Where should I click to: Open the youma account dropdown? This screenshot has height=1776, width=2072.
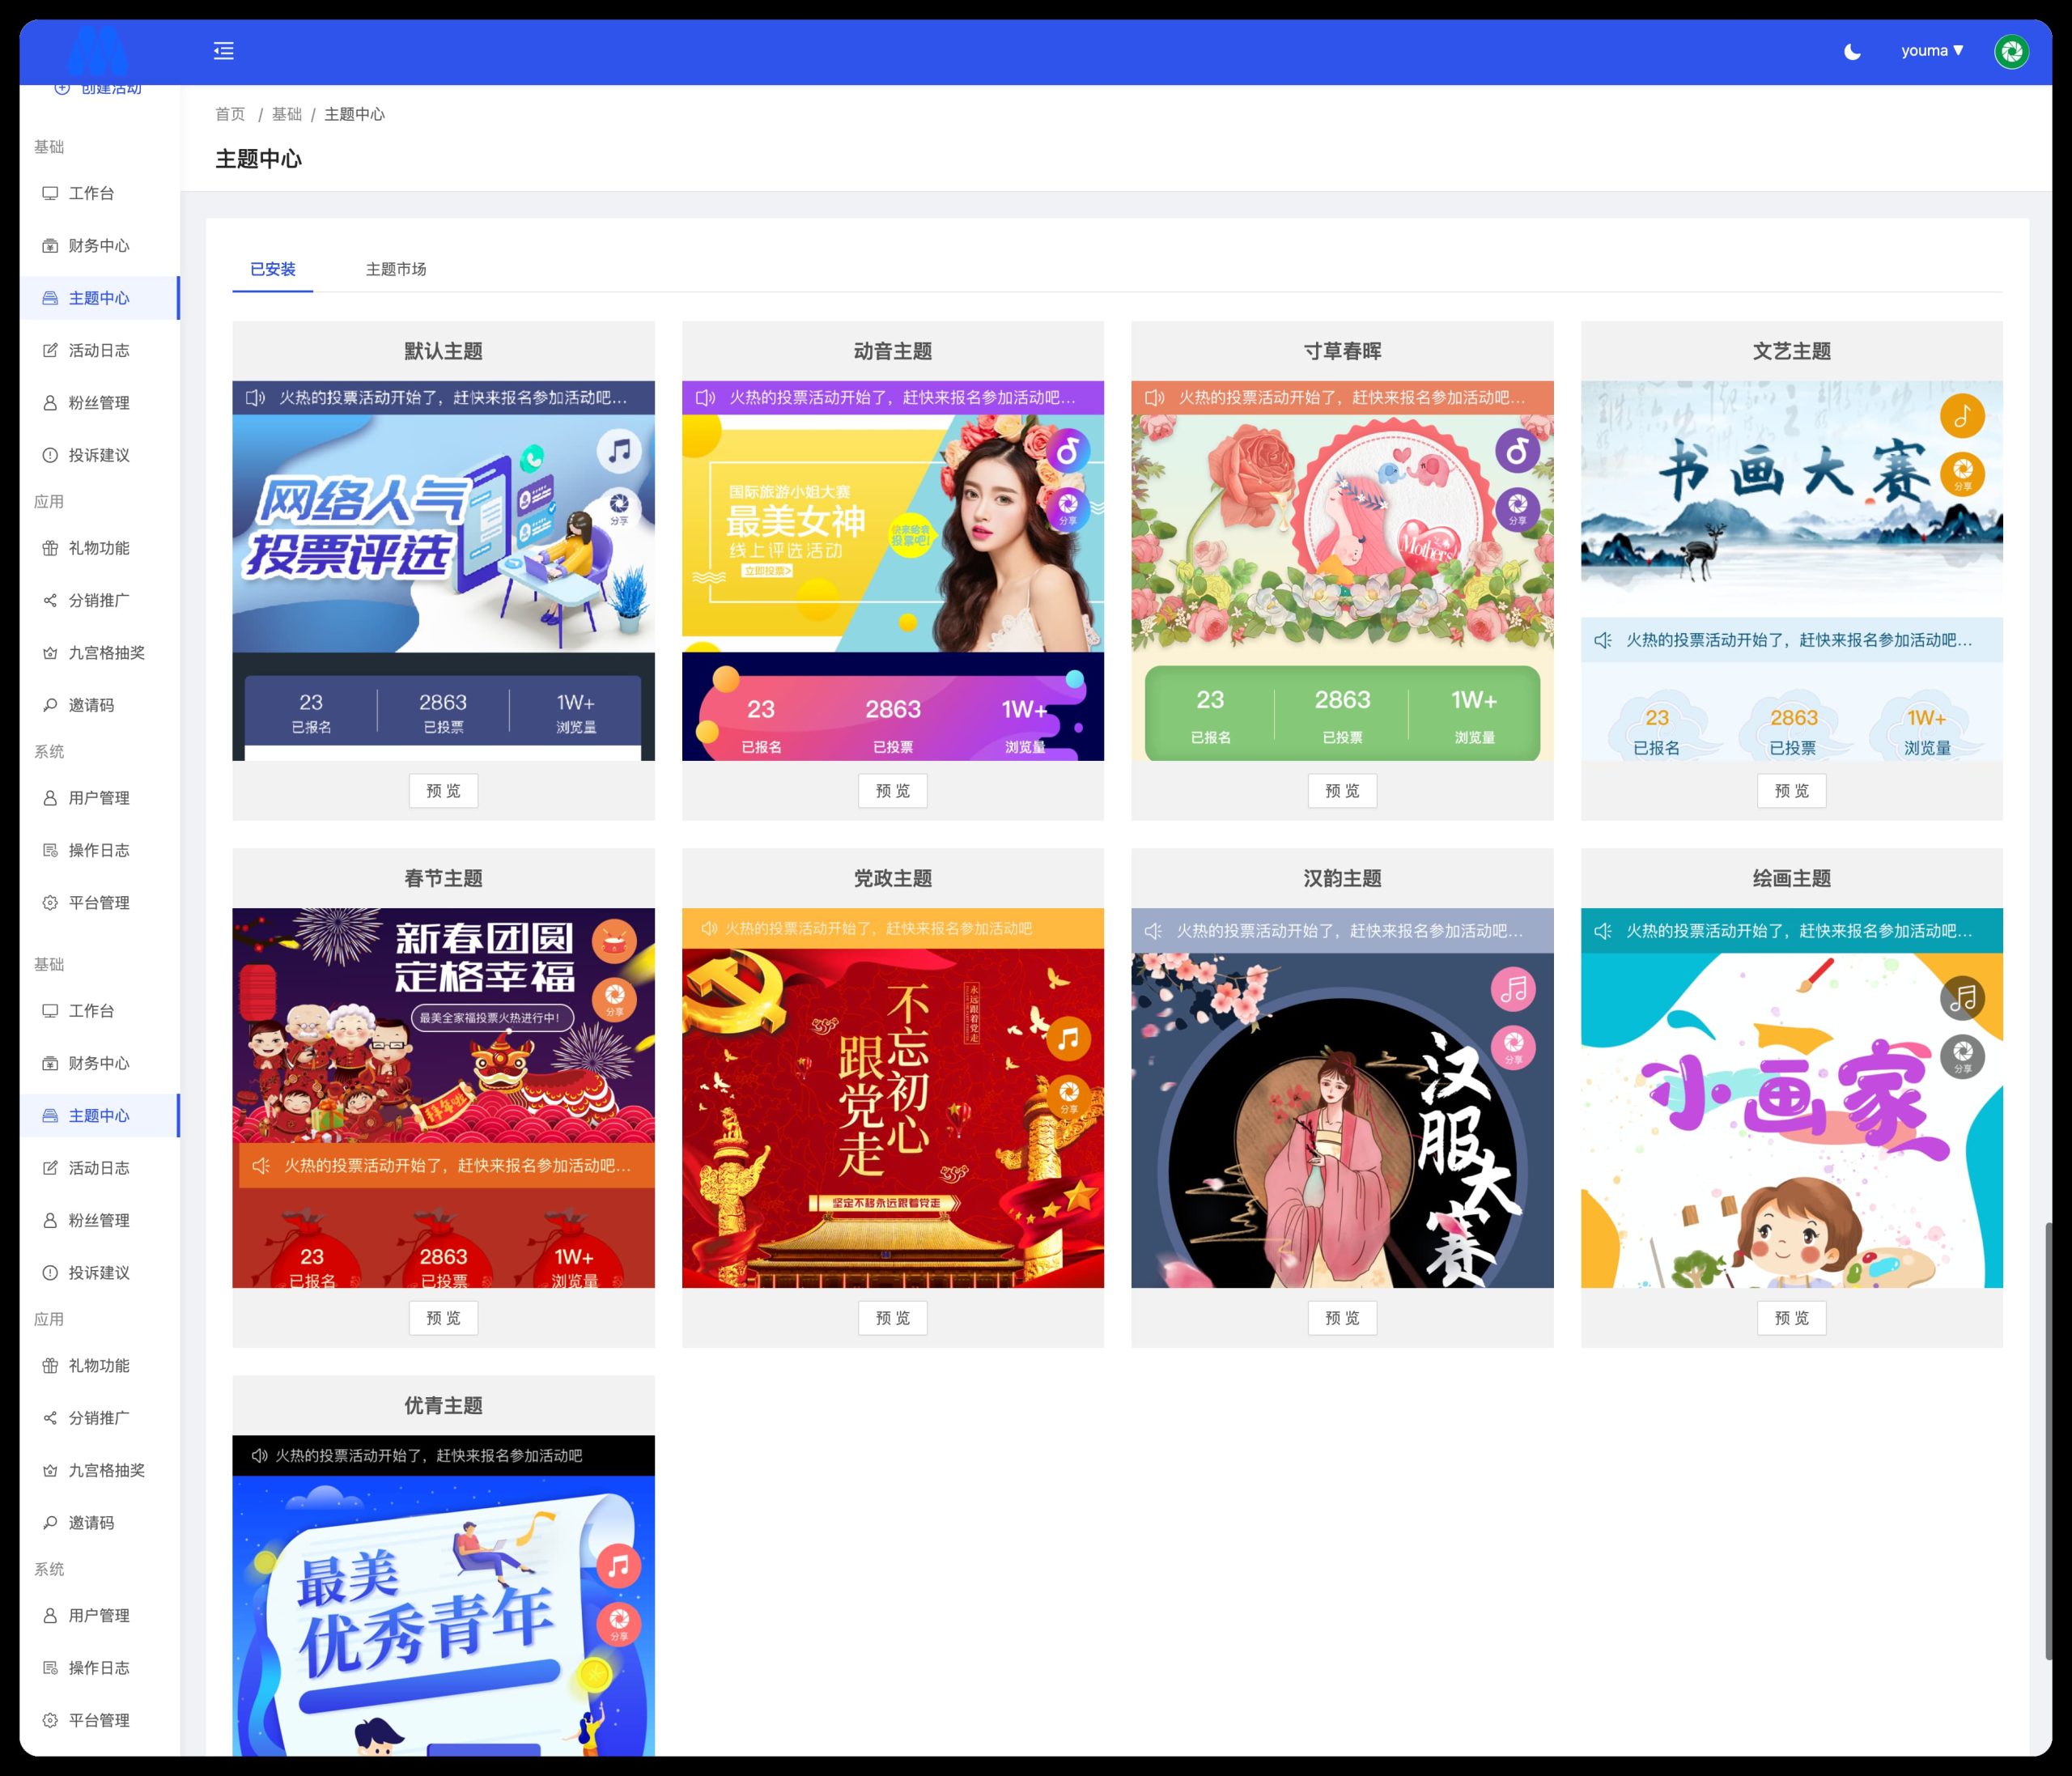pyautogui.click(x=1930, y=50)
